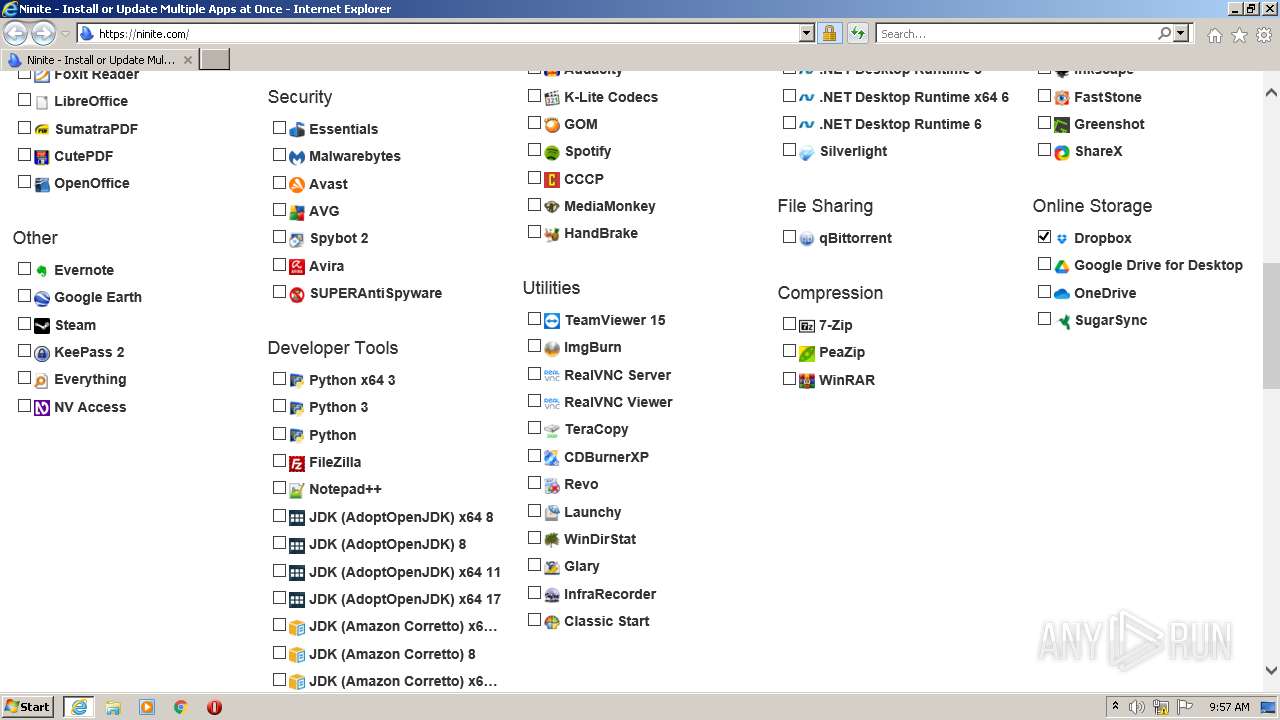Click the taskbar volume speaker icon
This screenshot has width=1280, height=720.
point(1137,707)
